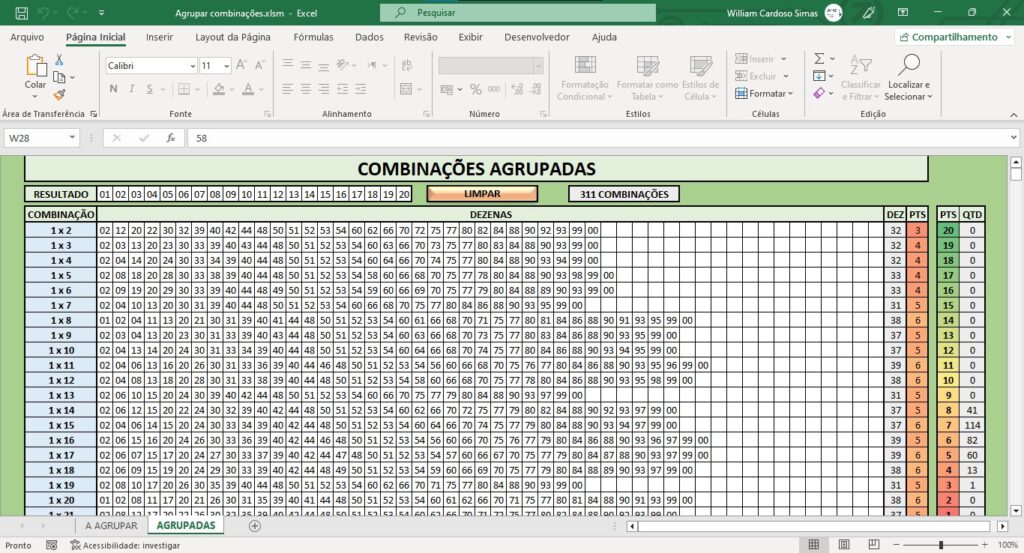The height and width of the screenshot is (553, 1024).
Task: Click the Cut scissors icon
Action: pyautogui.click(x=59, y=60)
